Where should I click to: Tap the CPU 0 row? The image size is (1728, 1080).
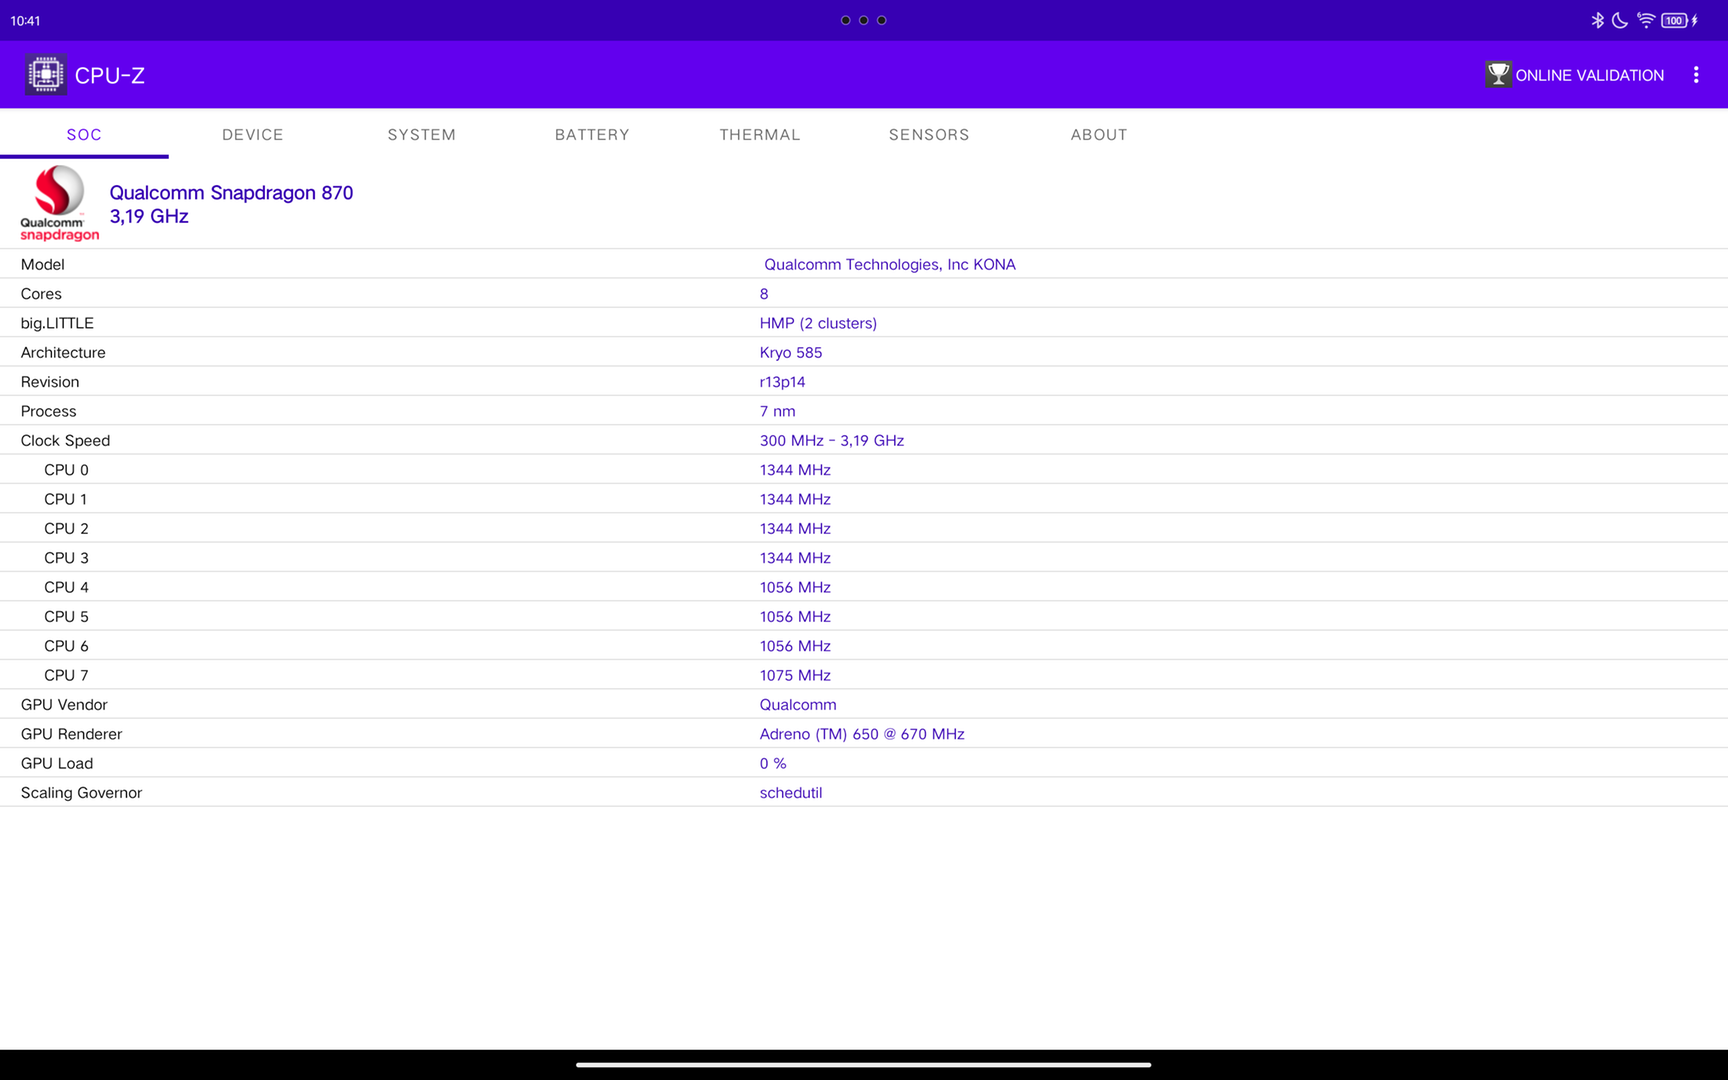(x=864, y=469)
